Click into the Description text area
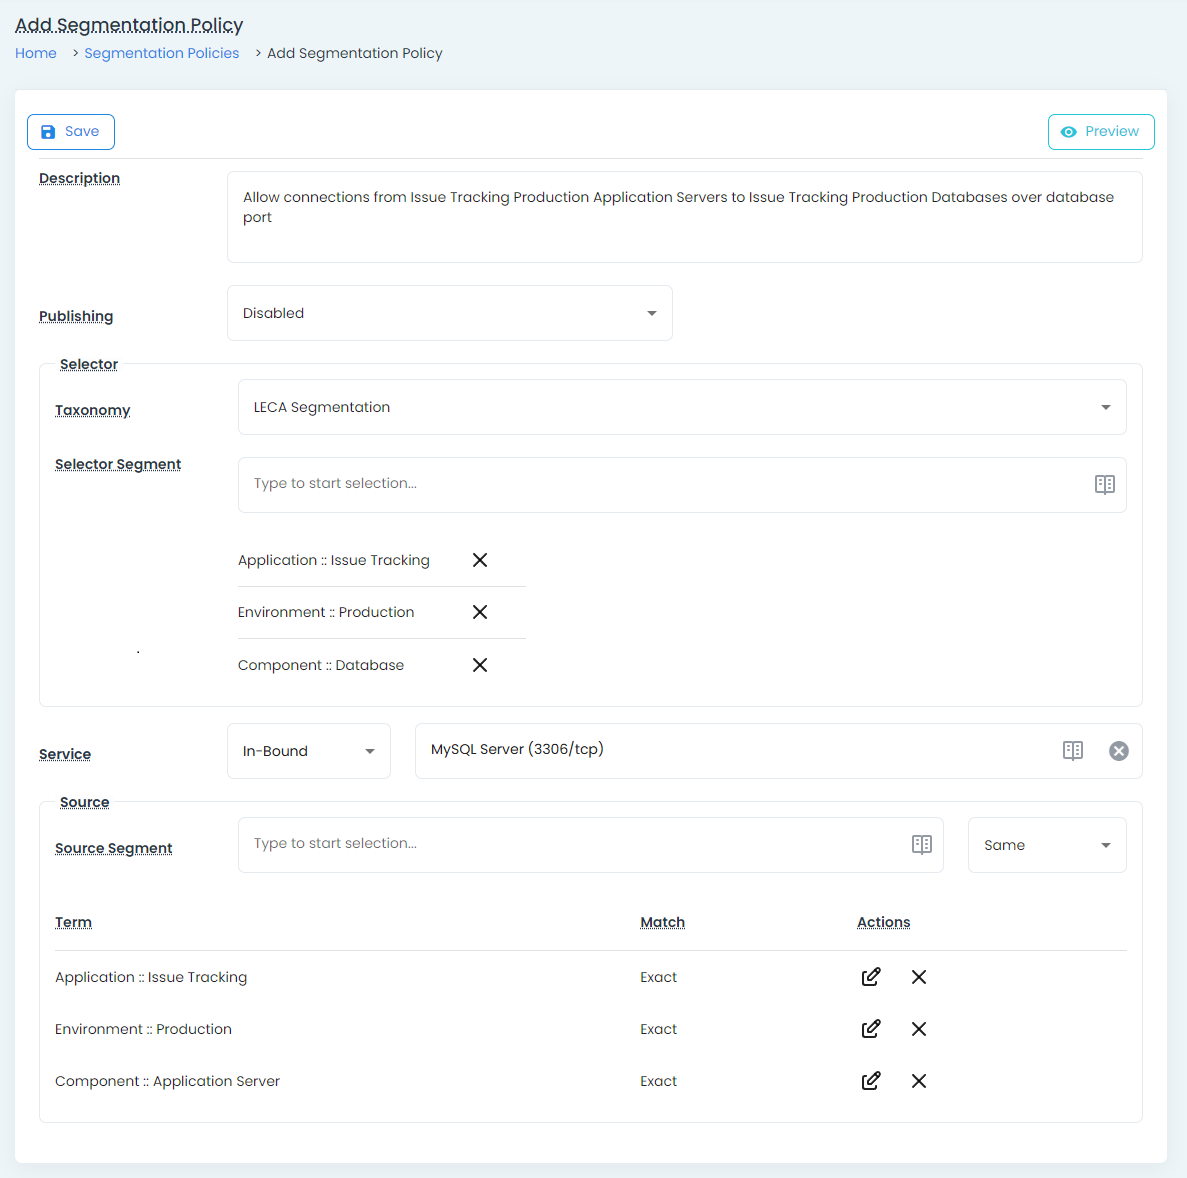This screenshot has width=1187, height=1178. point(684,217)
